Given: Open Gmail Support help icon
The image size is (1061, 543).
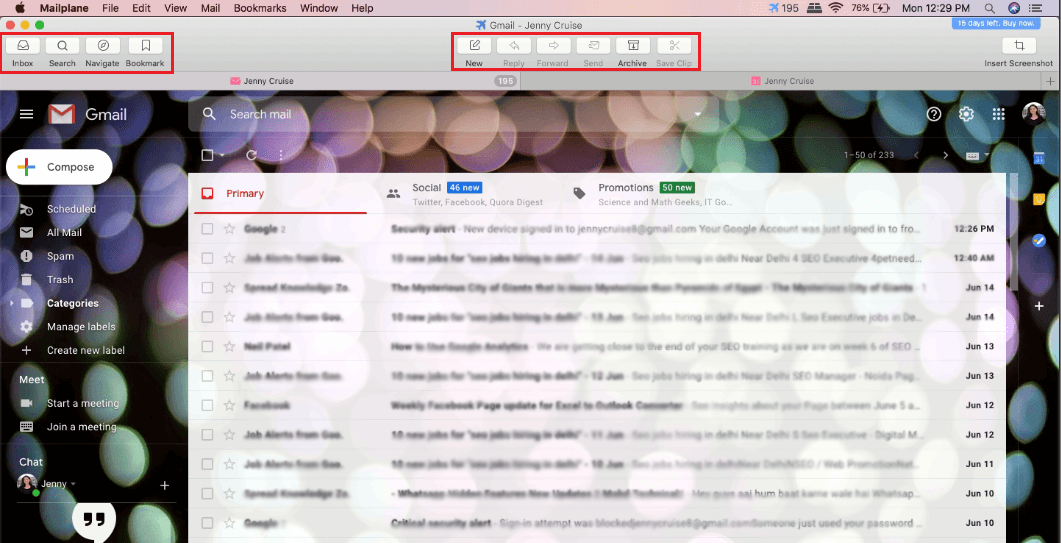Looking at the screenshot, I should (x=934, y=114).
